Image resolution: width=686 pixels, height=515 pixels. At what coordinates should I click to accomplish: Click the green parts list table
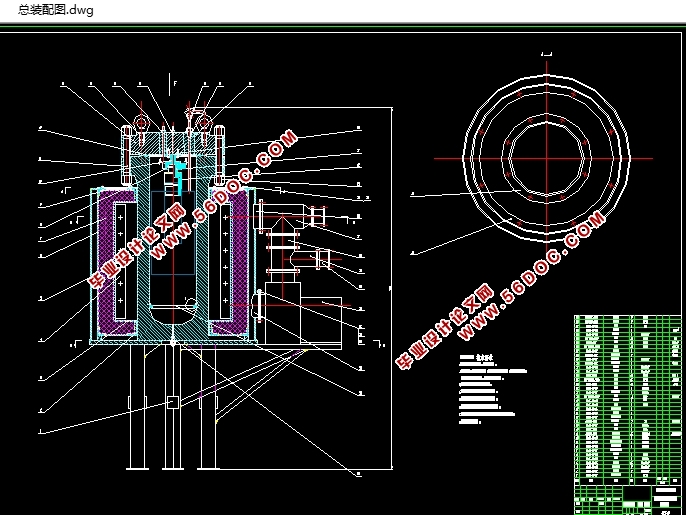628,399
